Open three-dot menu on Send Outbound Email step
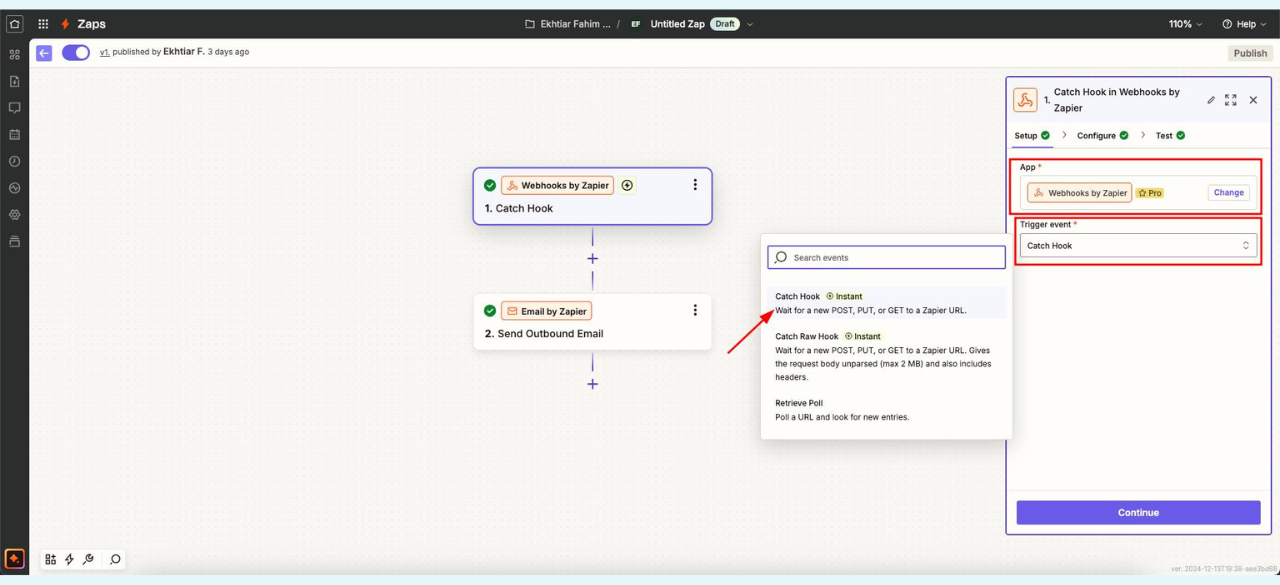Viewport: 1280px width, 585px height. click(x=695, y=310)
